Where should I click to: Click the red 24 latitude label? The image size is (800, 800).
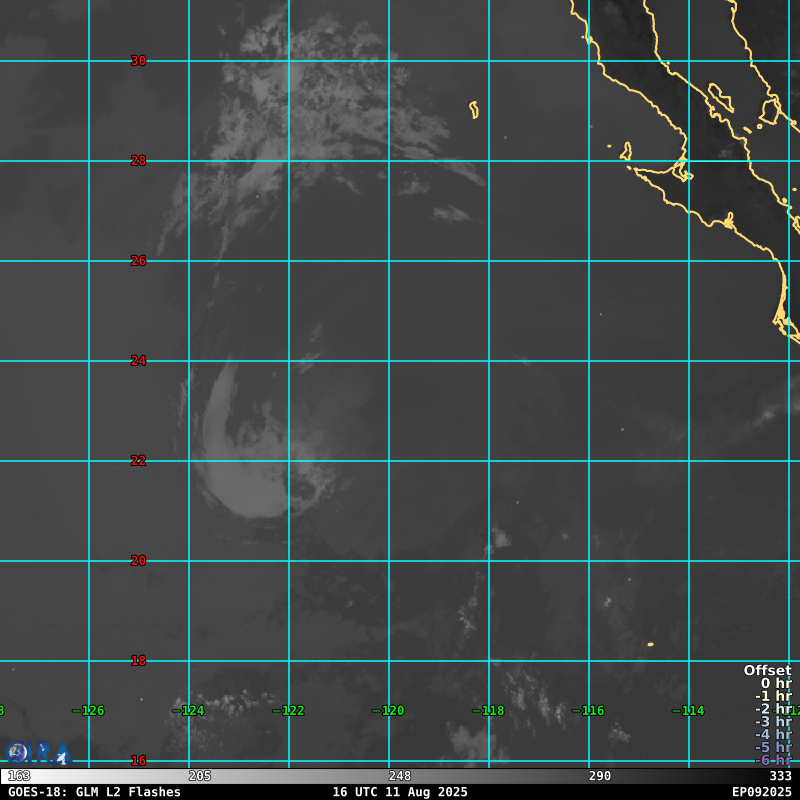pos(138,361)
